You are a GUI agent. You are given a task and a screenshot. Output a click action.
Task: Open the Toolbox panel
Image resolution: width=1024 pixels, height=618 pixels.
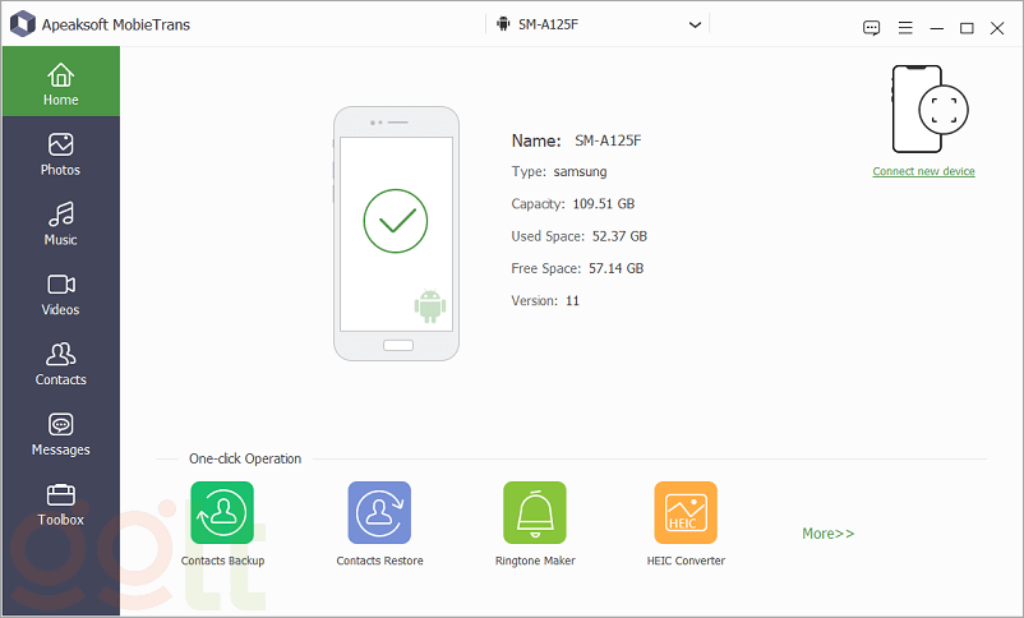click(x=60, y=505)
